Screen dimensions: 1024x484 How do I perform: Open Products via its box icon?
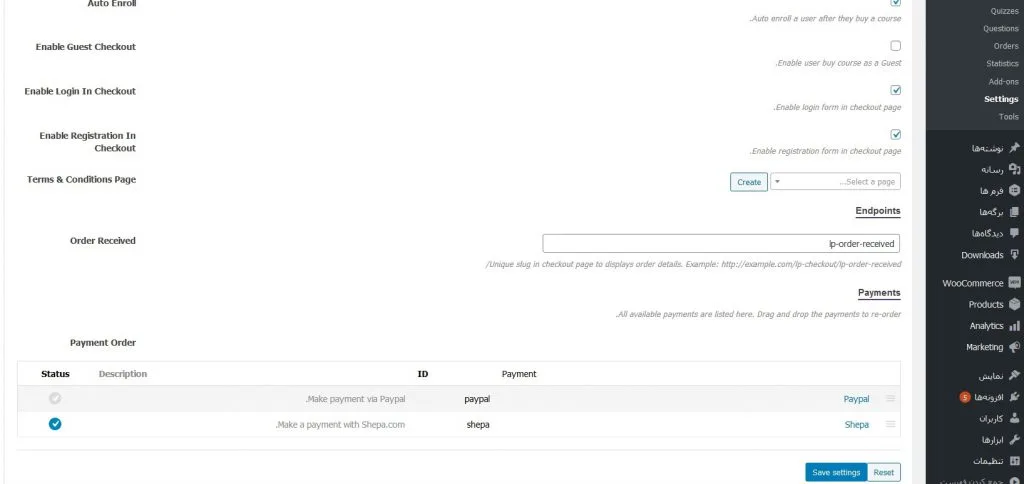pos(1014,304)
